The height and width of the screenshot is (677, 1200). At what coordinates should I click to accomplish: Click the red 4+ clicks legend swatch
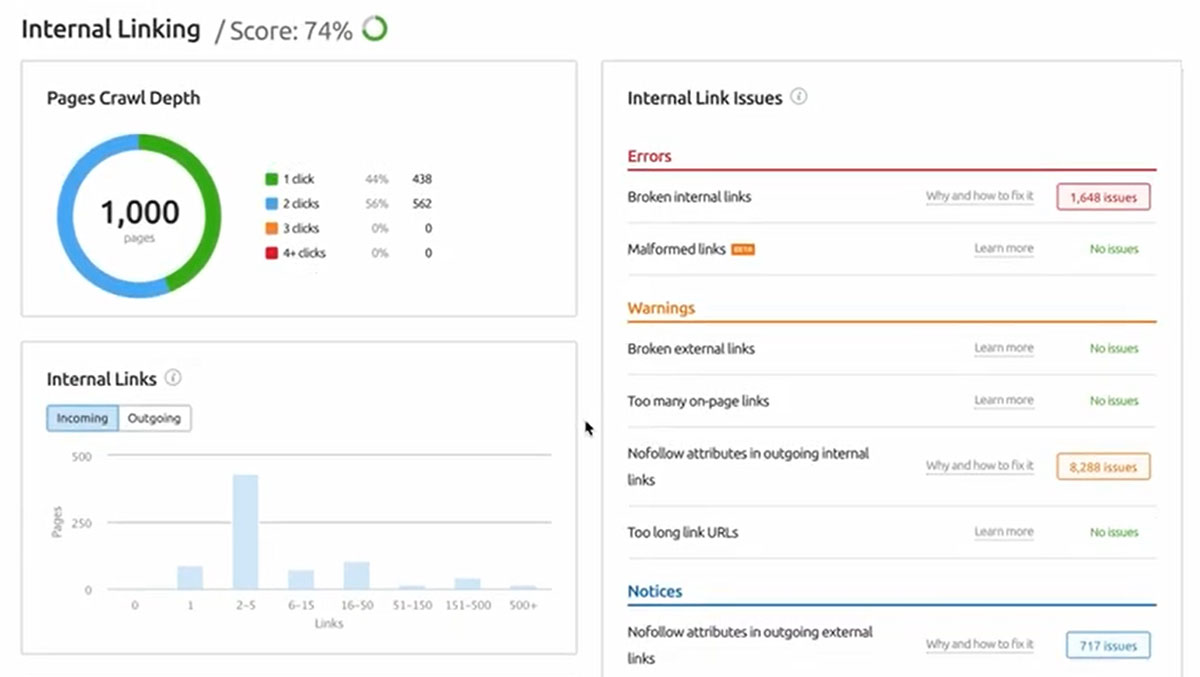(271, 253)
